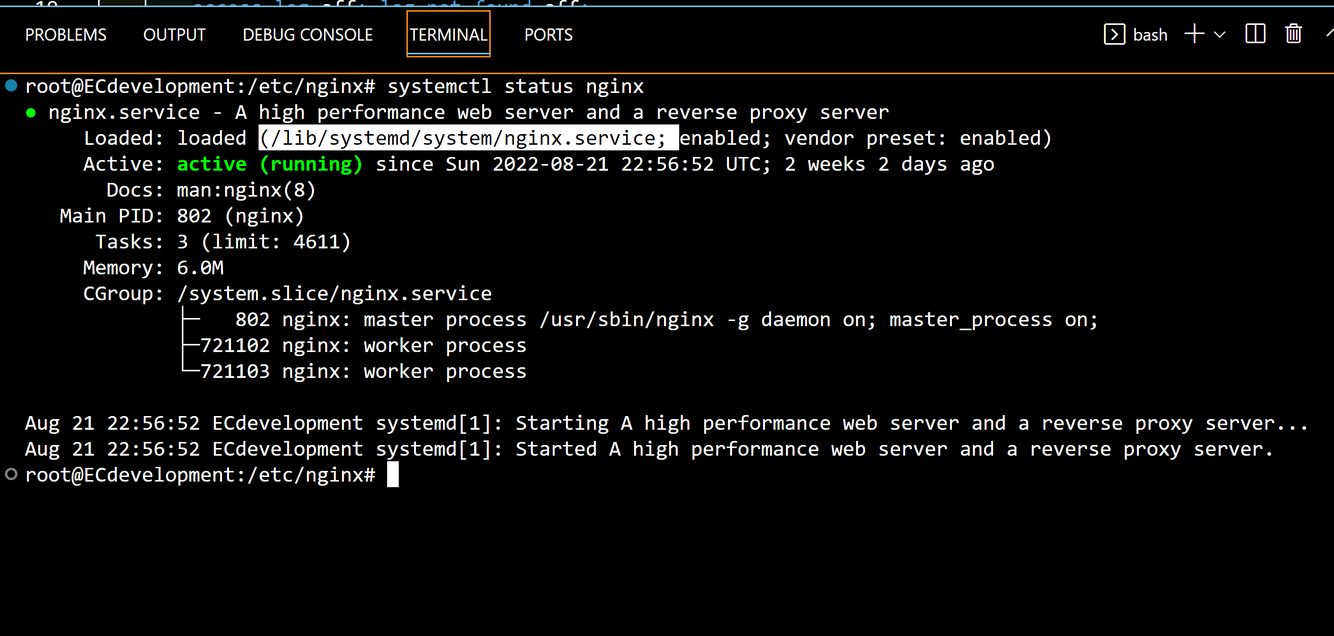The height and width of the screenshot is (636, 1334).
Task: Switch to the TERMINAL tab
Action: tap(449, 35)
